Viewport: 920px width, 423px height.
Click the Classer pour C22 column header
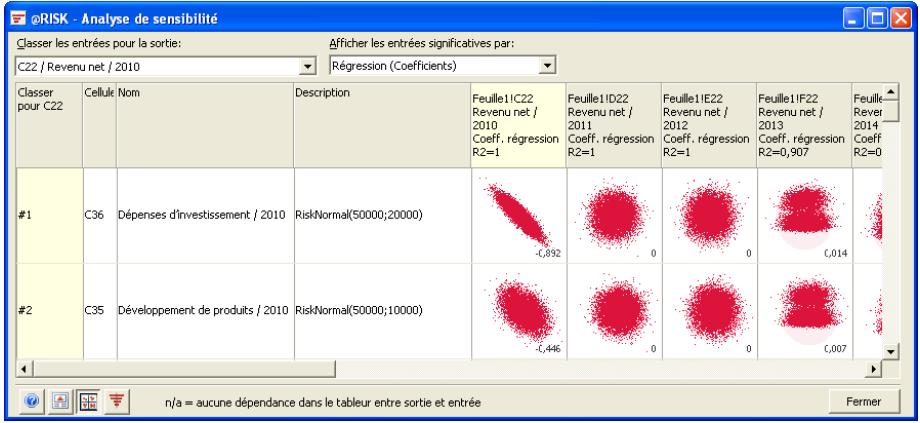point(49,125)
